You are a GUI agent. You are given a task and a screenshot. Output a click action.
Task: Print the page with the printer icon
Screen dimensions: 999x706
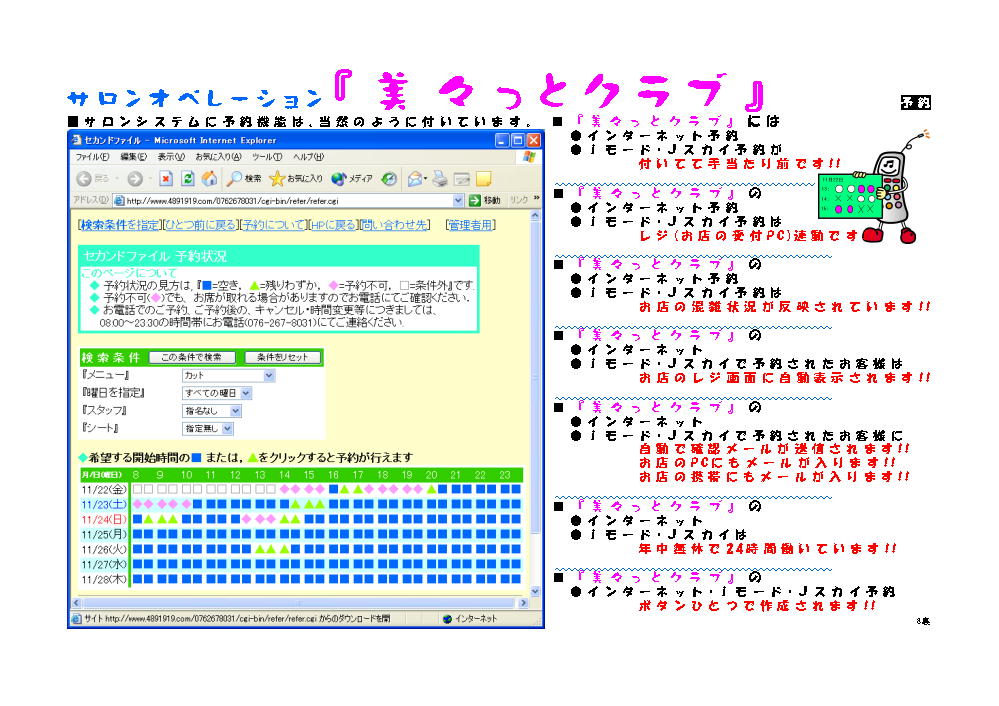pyautogui.click(x=440, y=179)
